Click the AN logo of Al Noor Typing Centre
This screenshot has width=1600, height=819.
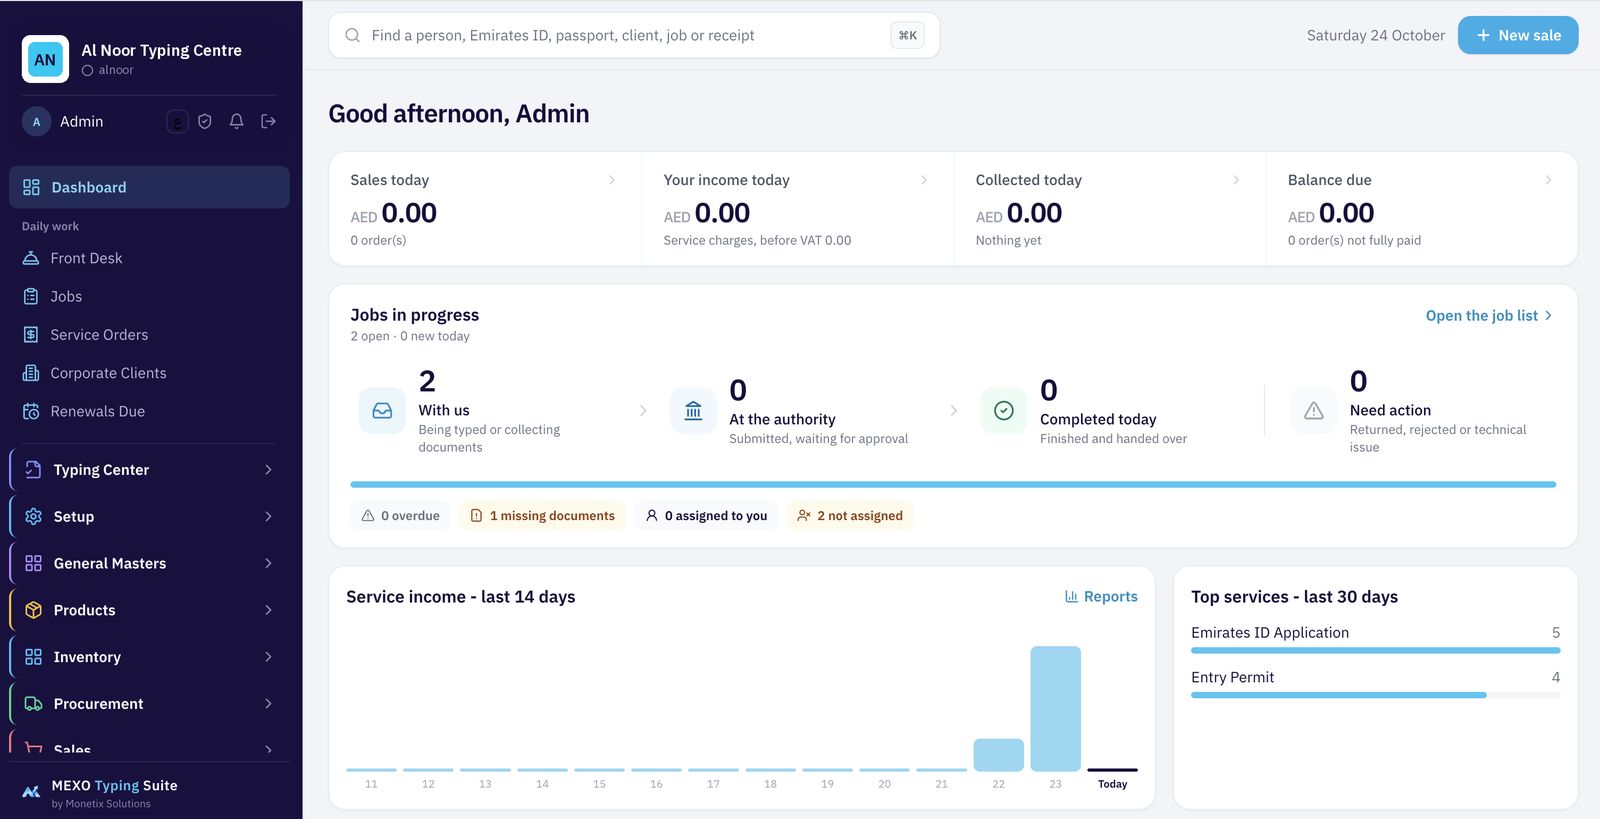click(x=45, y=59)
